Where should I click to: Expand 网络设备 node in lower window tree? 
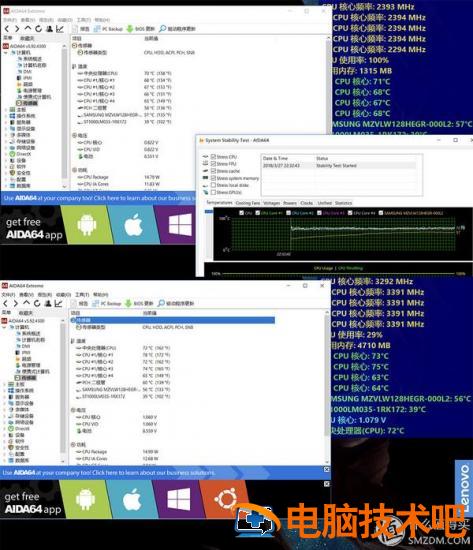5,422
